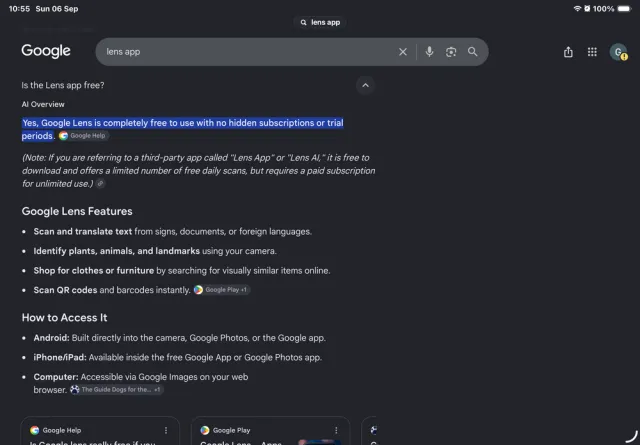Click highlighted "Yes, Google Lens is completely free" text
This screenshot has width=640, height=445.
pyautogui.click(x=182, y=129)
